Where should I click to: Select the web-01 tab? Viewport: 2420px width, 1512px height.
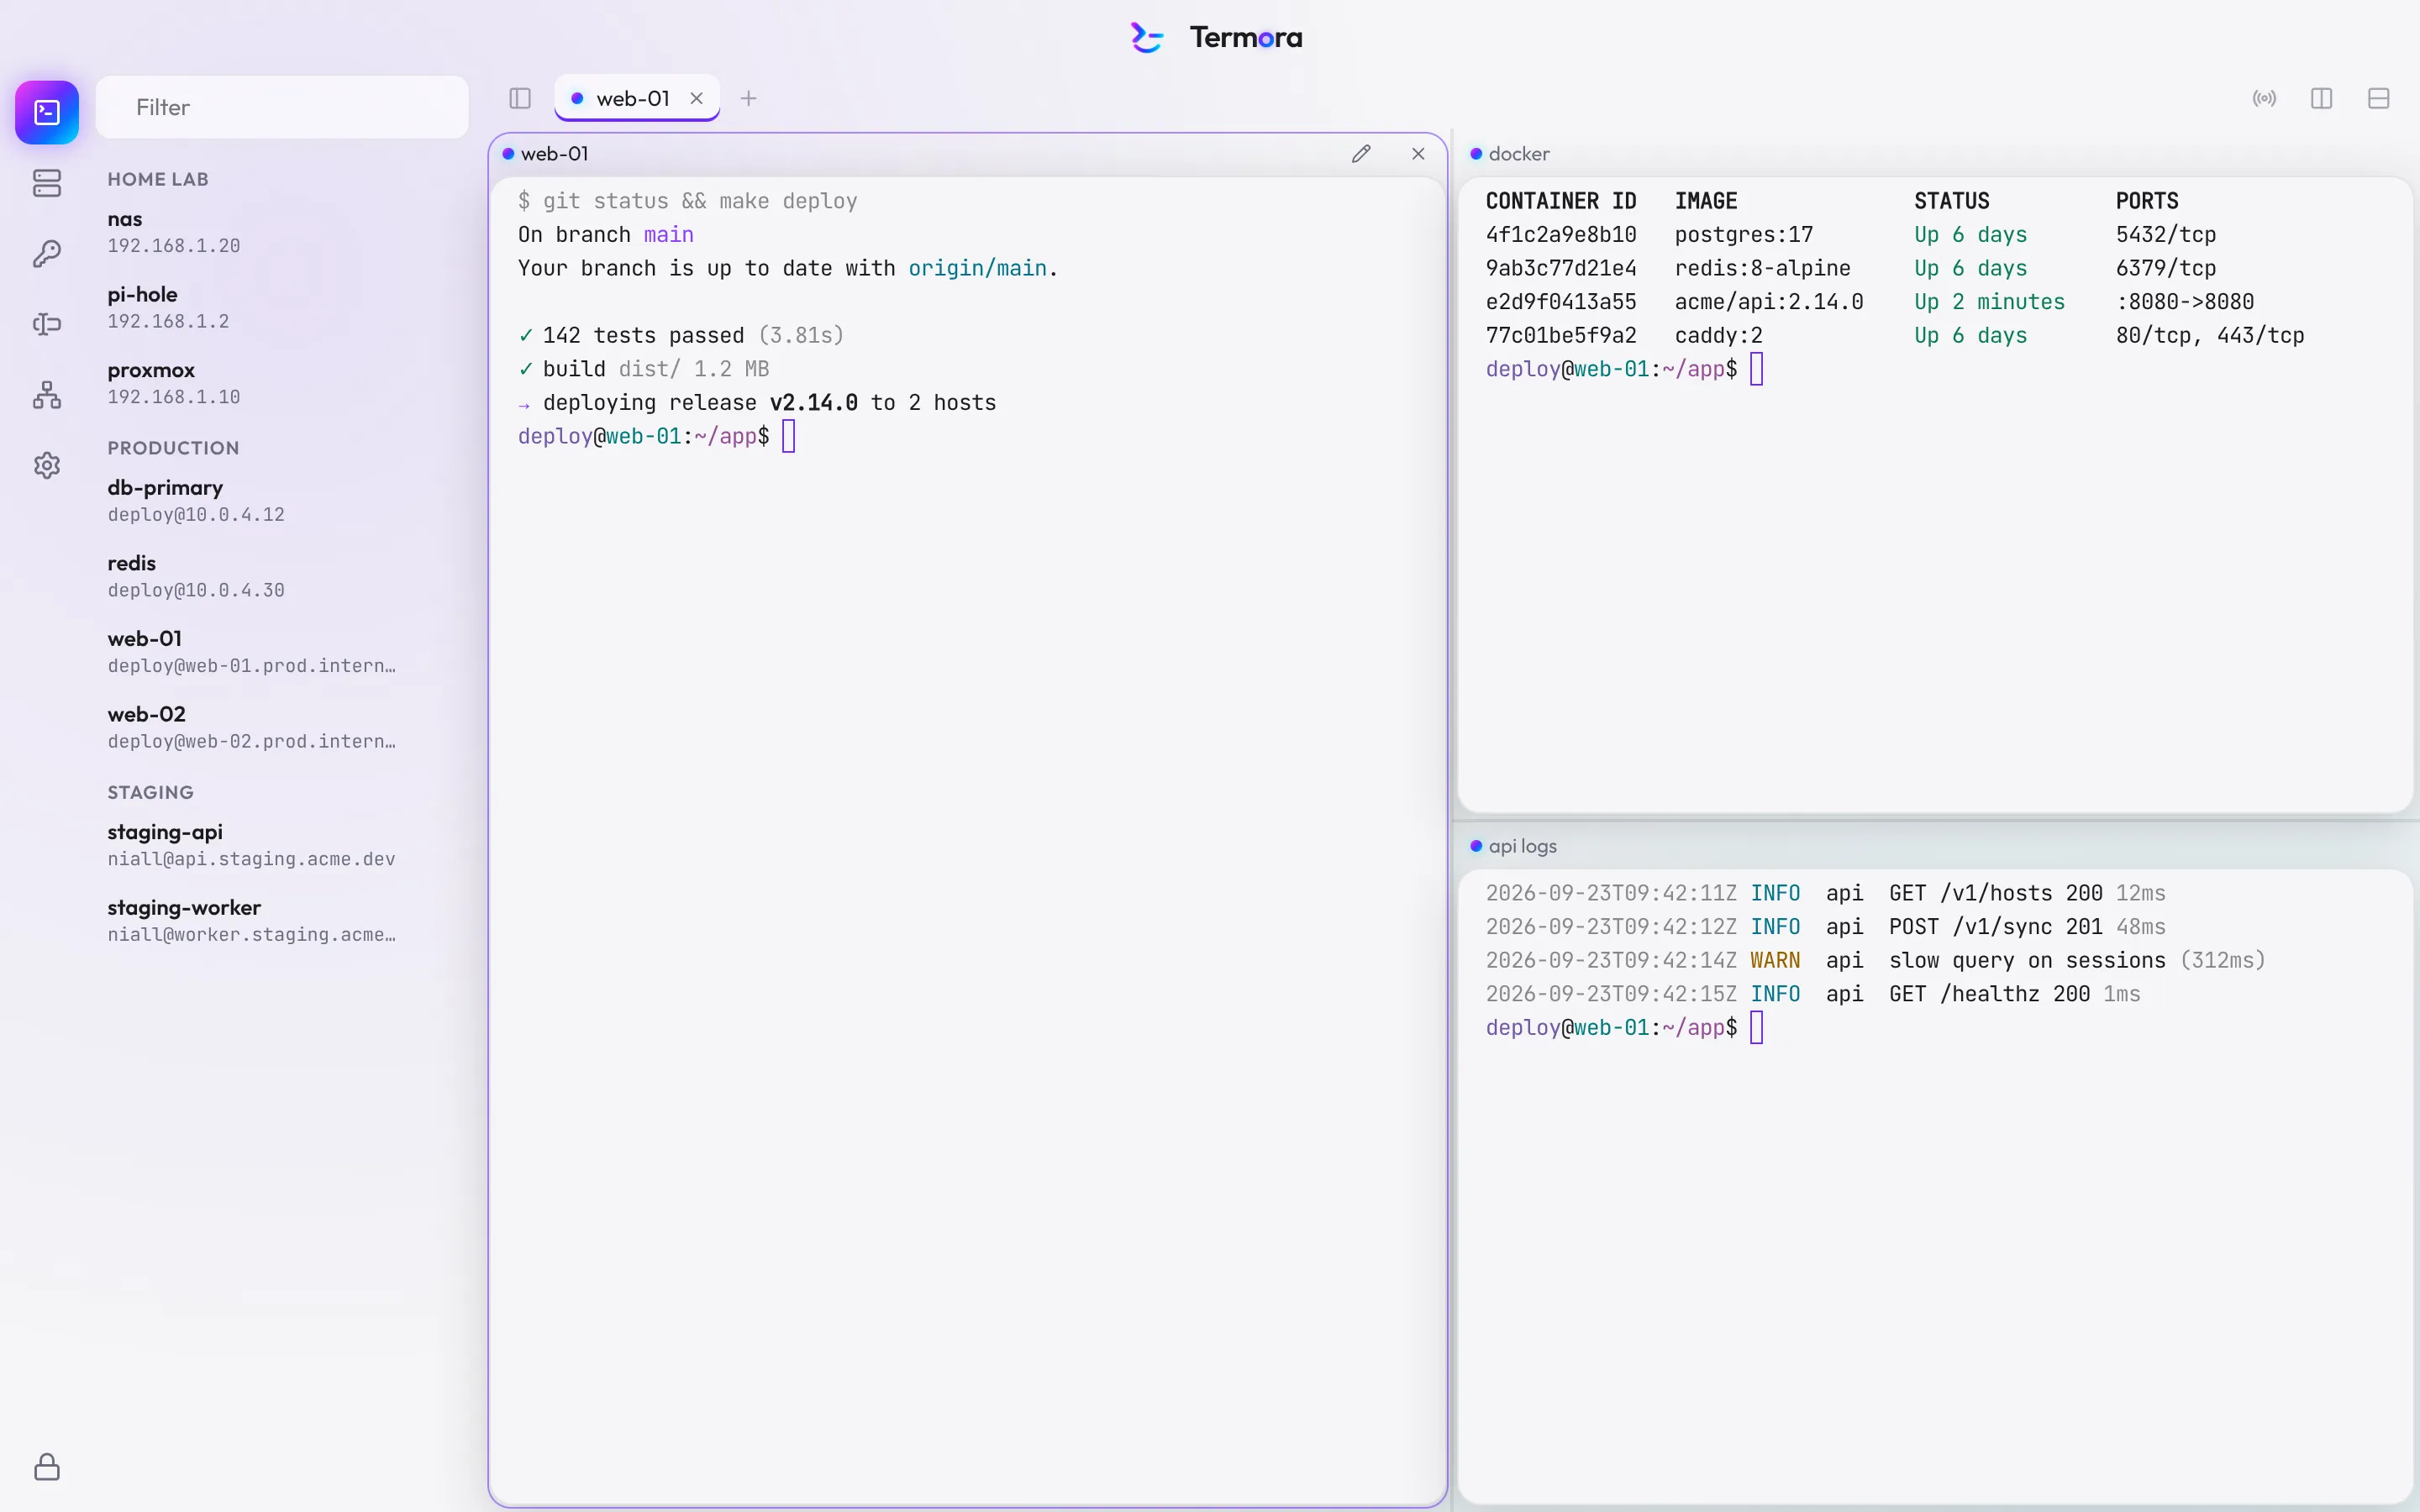pos(637,98)
